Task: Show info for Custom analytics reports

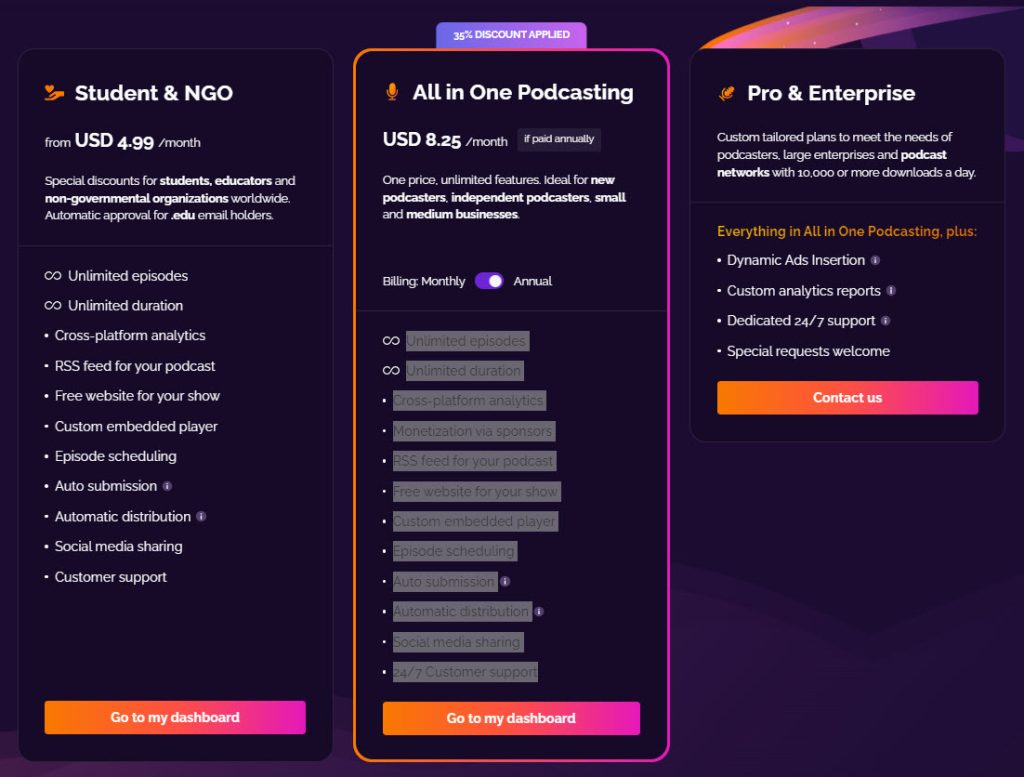Action: tap(891, 291)
